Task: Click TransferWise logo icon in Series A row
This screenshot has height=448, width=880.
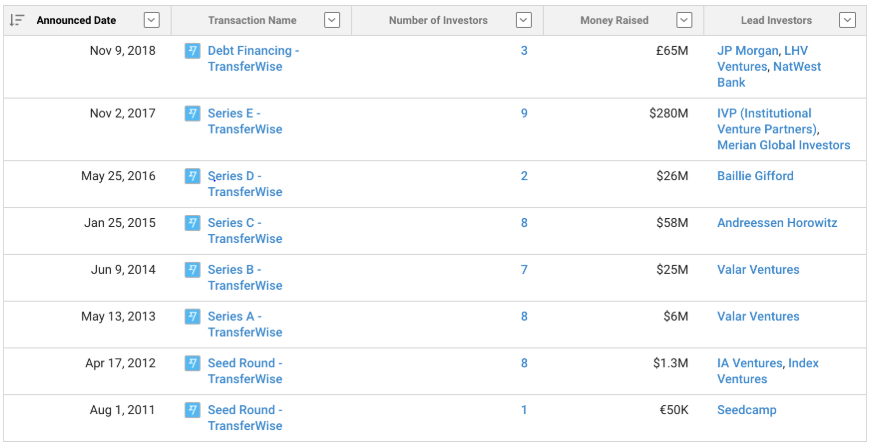Action: pyautogui.click(x=192, y=317)
